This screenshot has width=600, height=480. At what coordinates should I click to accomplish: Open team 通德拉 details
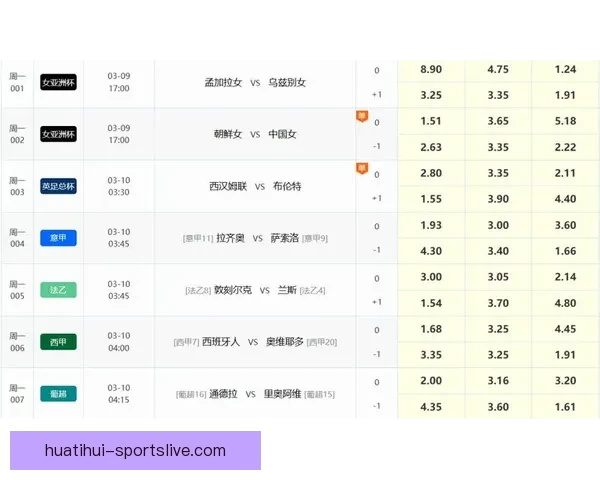(223, 394)
